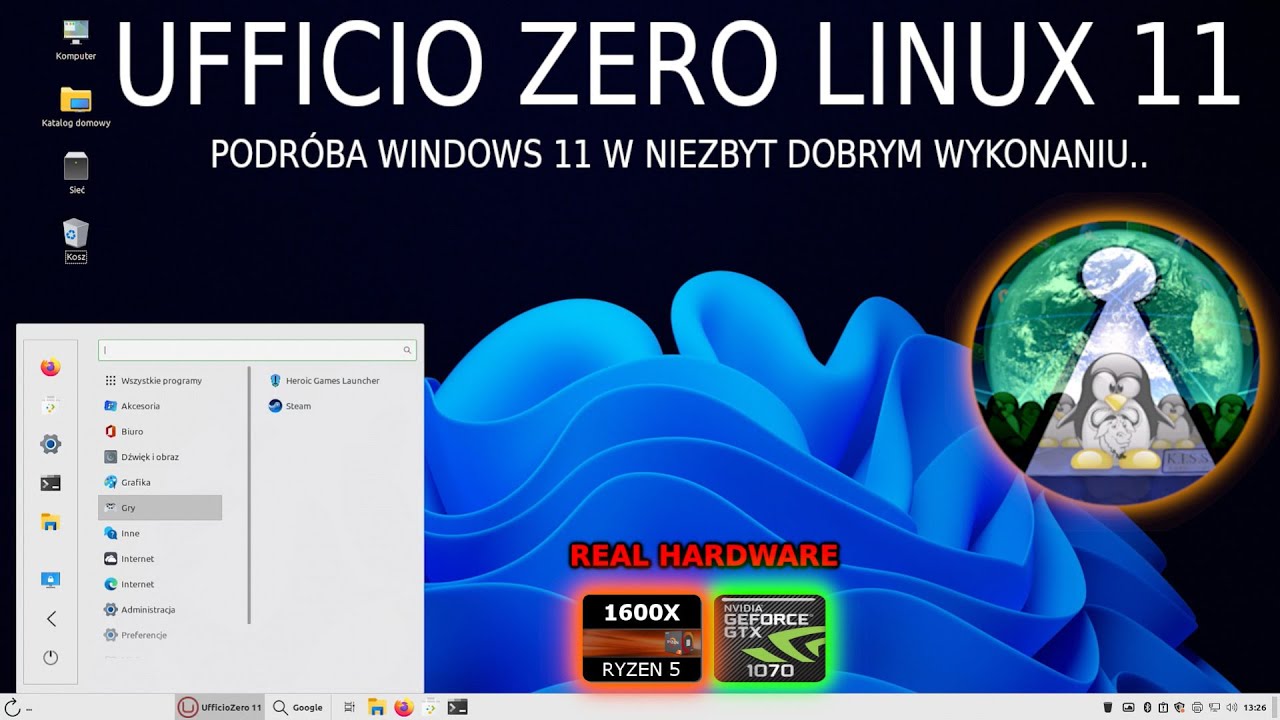The height and width of the screenshot is (720, 1280).
Task: Open system settings gear in menu sidebar
Action: coord(50,444)
